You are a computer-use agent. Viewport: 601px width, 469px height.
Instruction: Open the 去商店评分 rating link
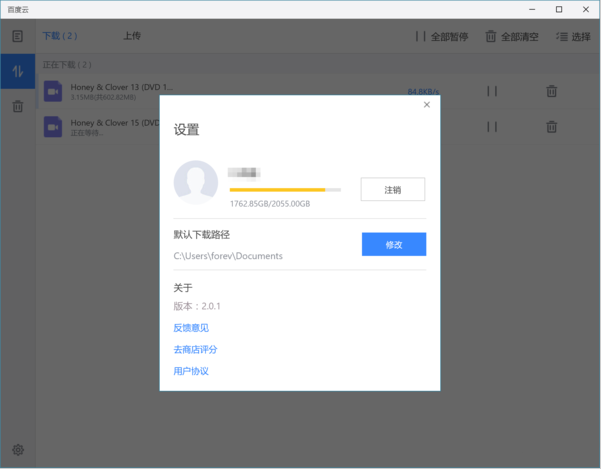click(x=195, y=349)
